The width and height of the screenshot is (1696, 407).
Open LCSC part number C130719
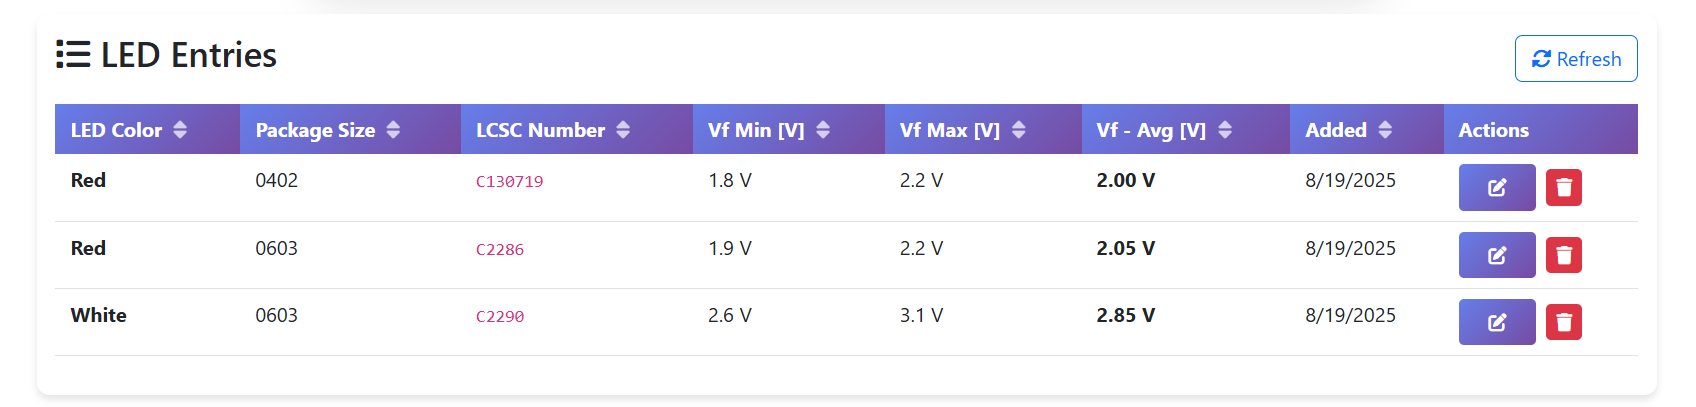pyautogui.click(x=509, y=182)
